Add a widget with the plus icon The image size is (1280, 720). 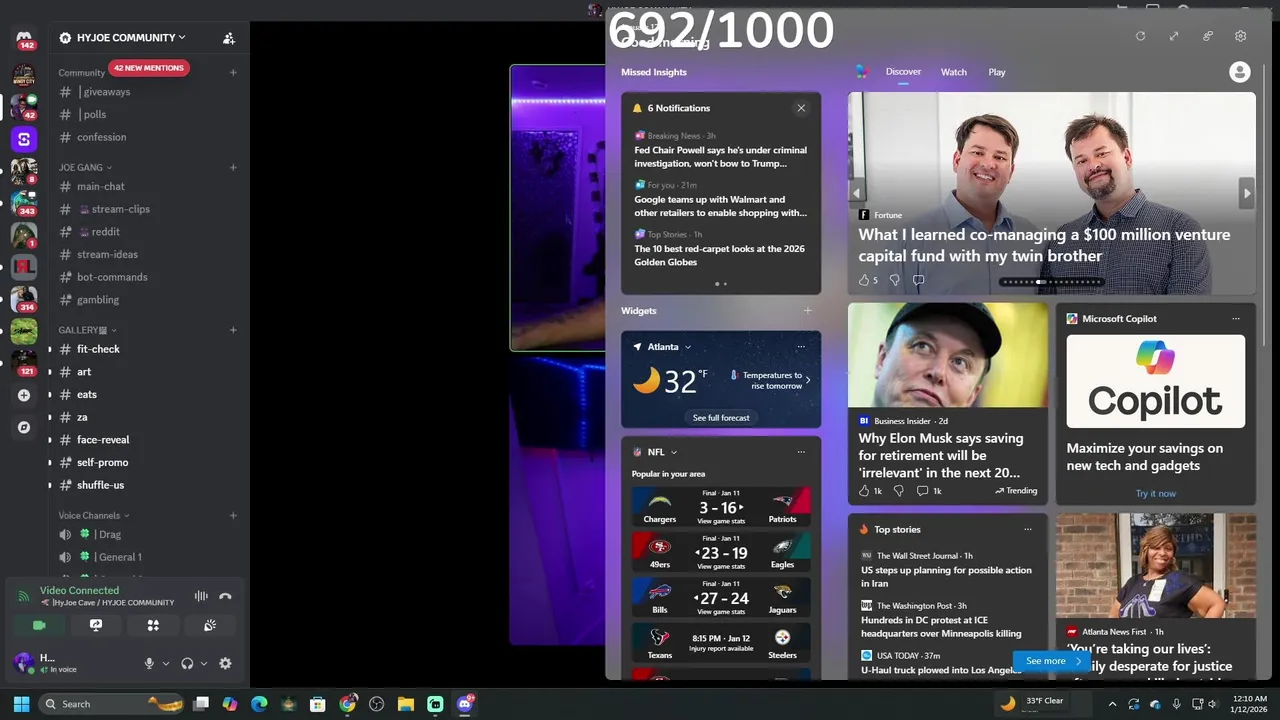pyautogui.click(x=808, y=311)
